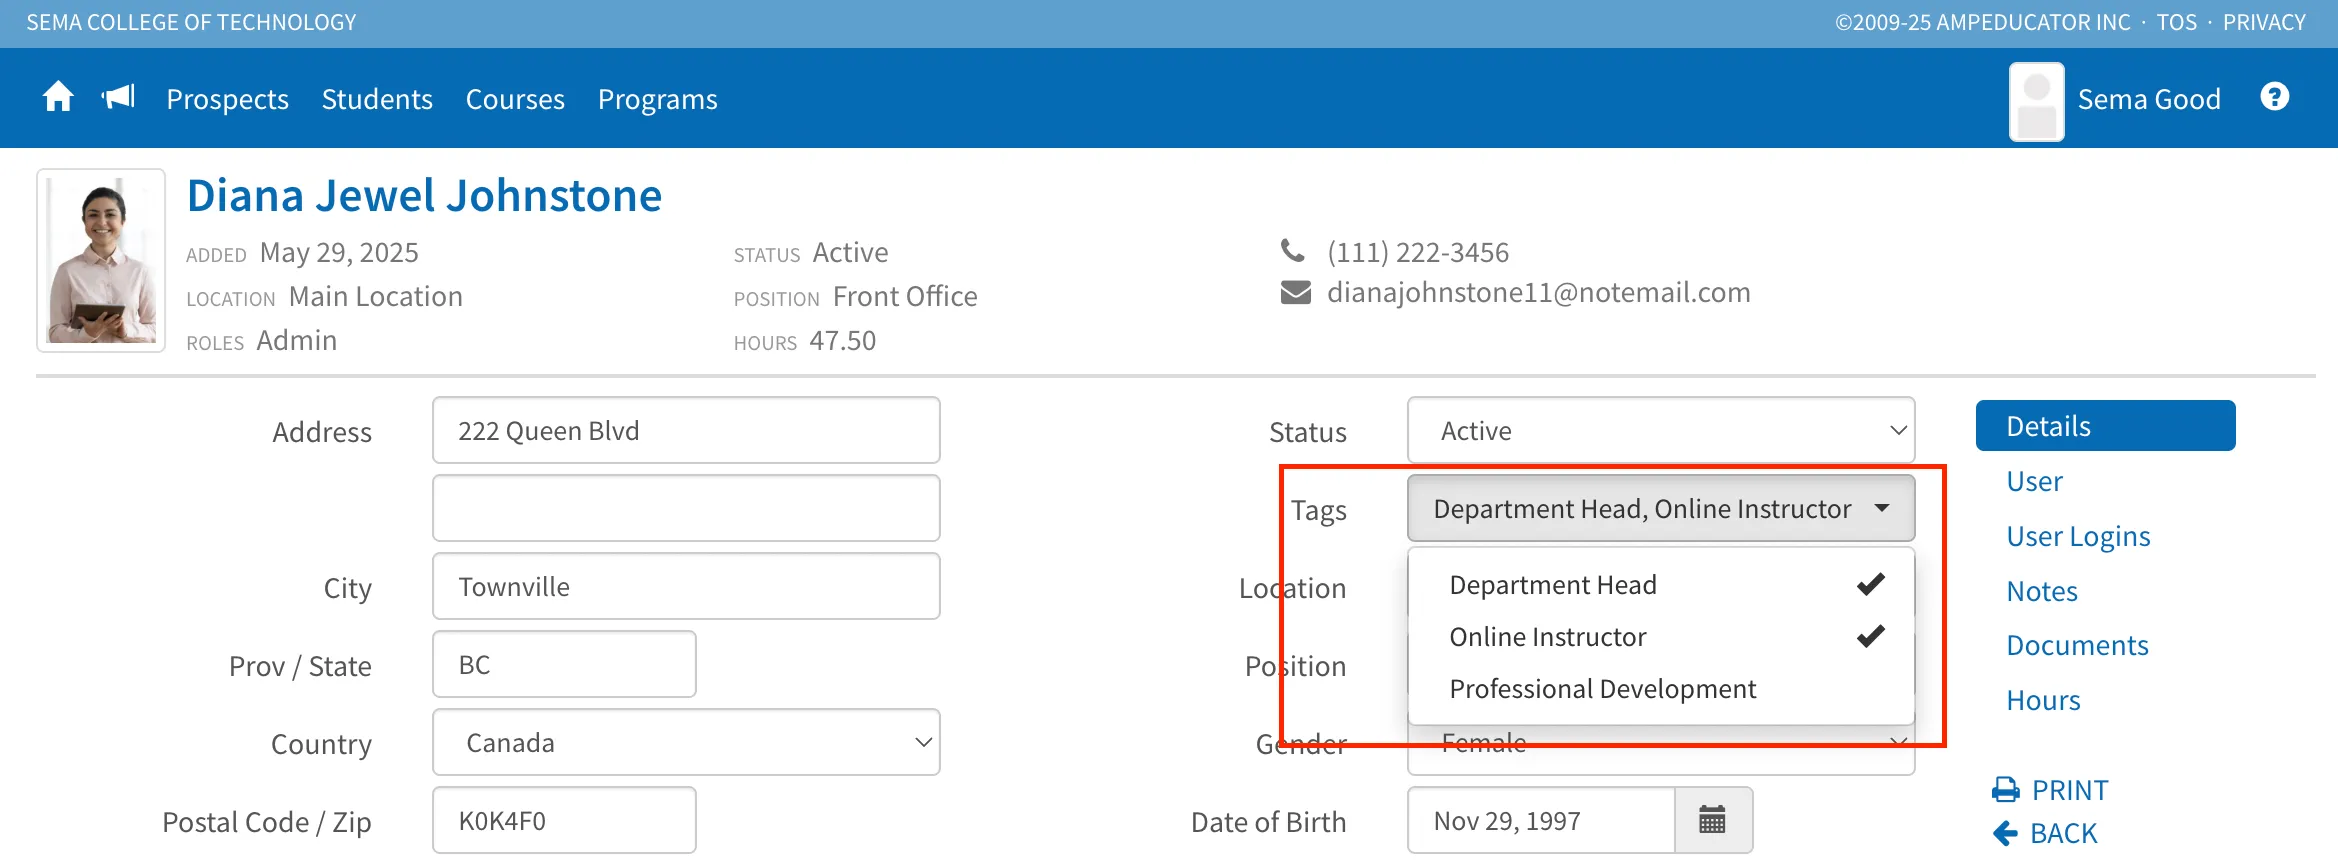Click the envelope email icon
This screenshot has width=2338, height=864.
click(x=1296, y=292)
